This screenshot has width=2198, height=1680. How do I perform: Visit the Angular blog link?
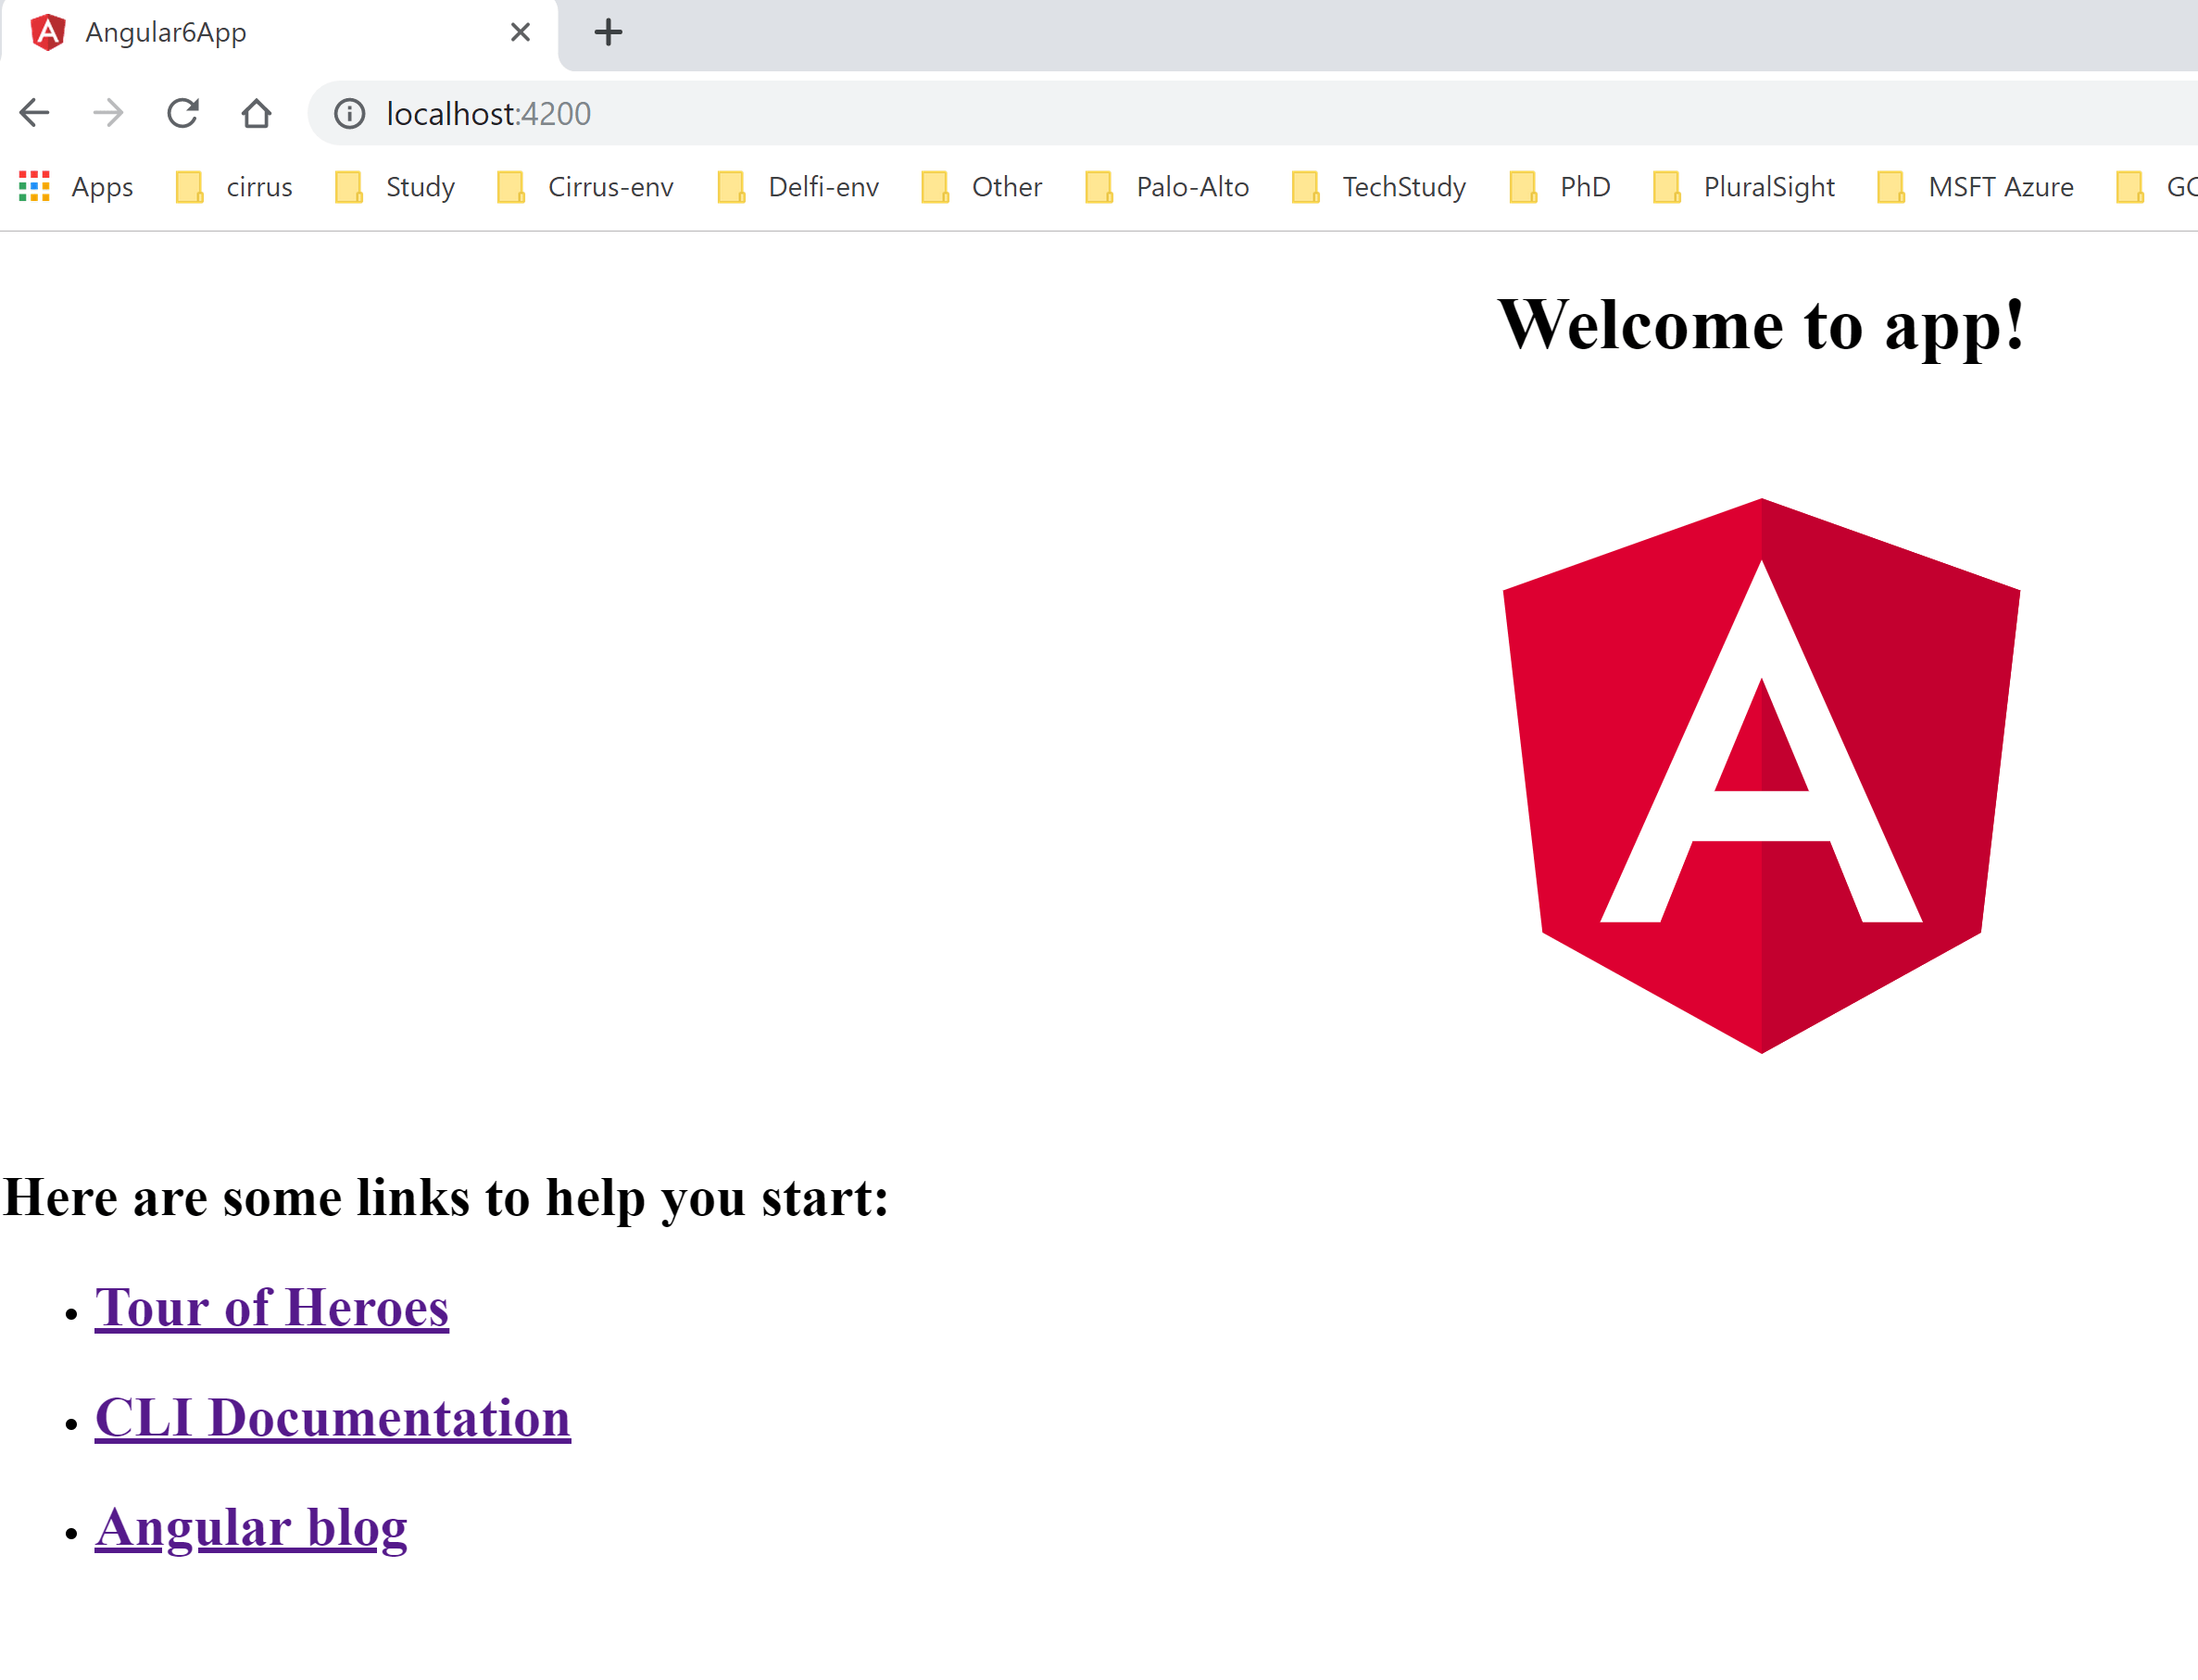click(251, 1528)
